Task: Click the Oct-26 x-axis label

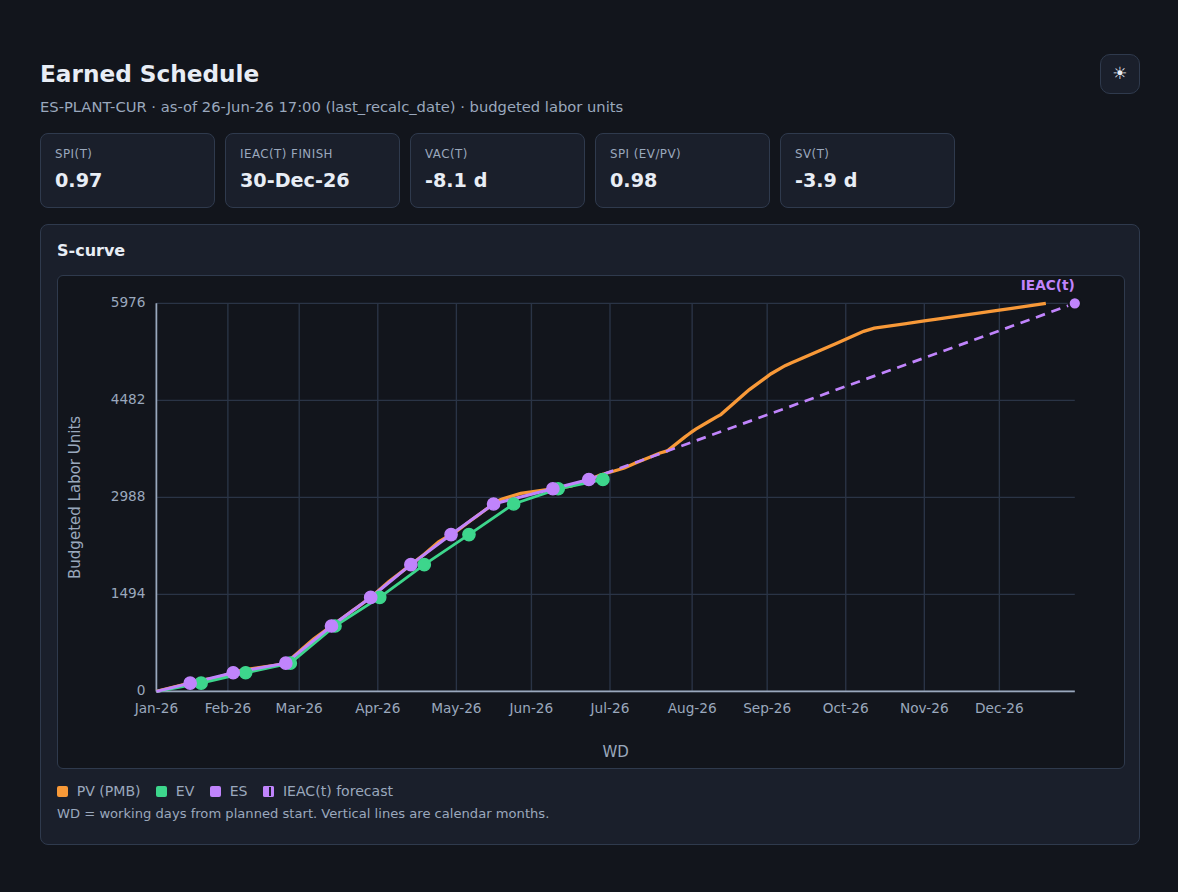Action: point(845,708)
